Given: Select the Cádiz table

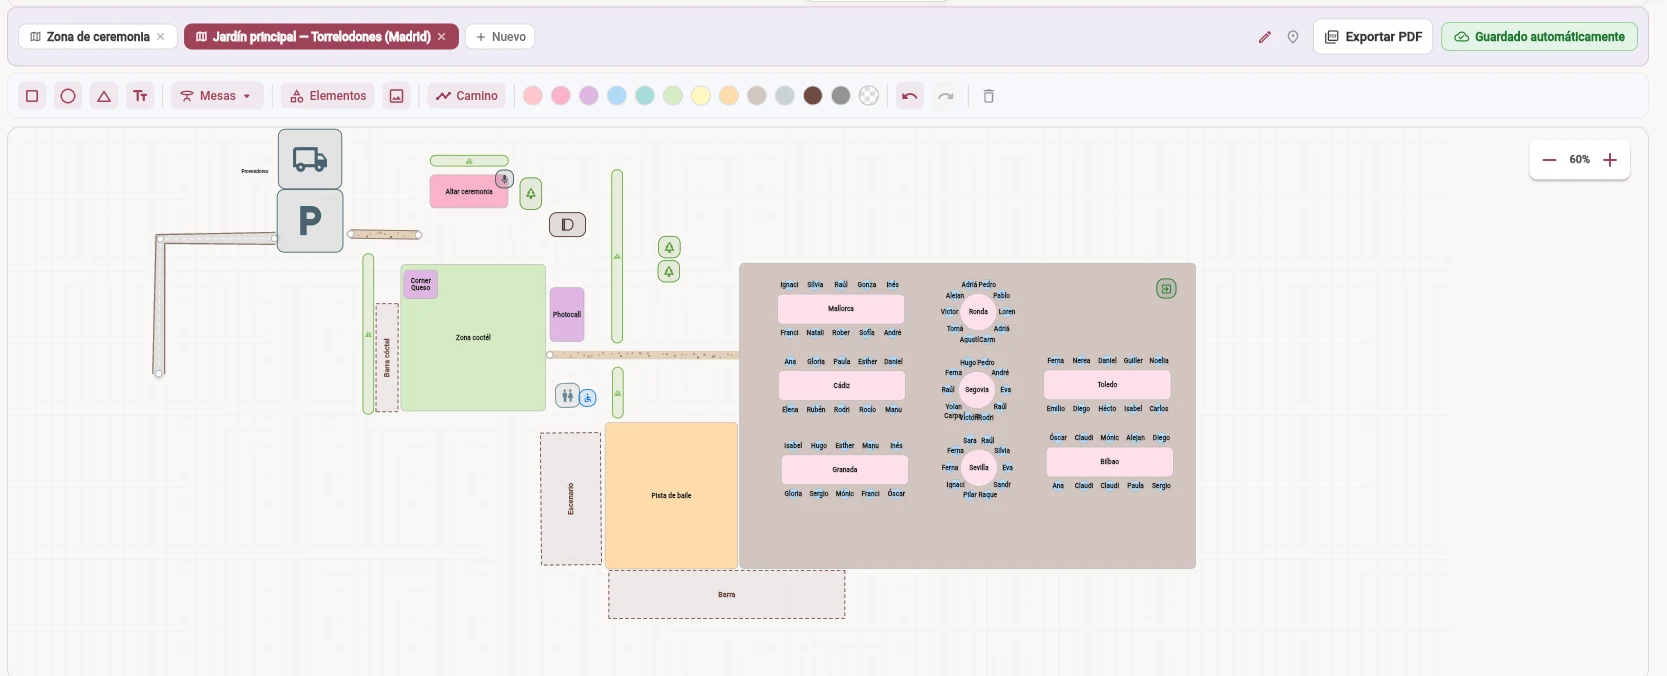Looking at the screenshot, I should point(842,386).
